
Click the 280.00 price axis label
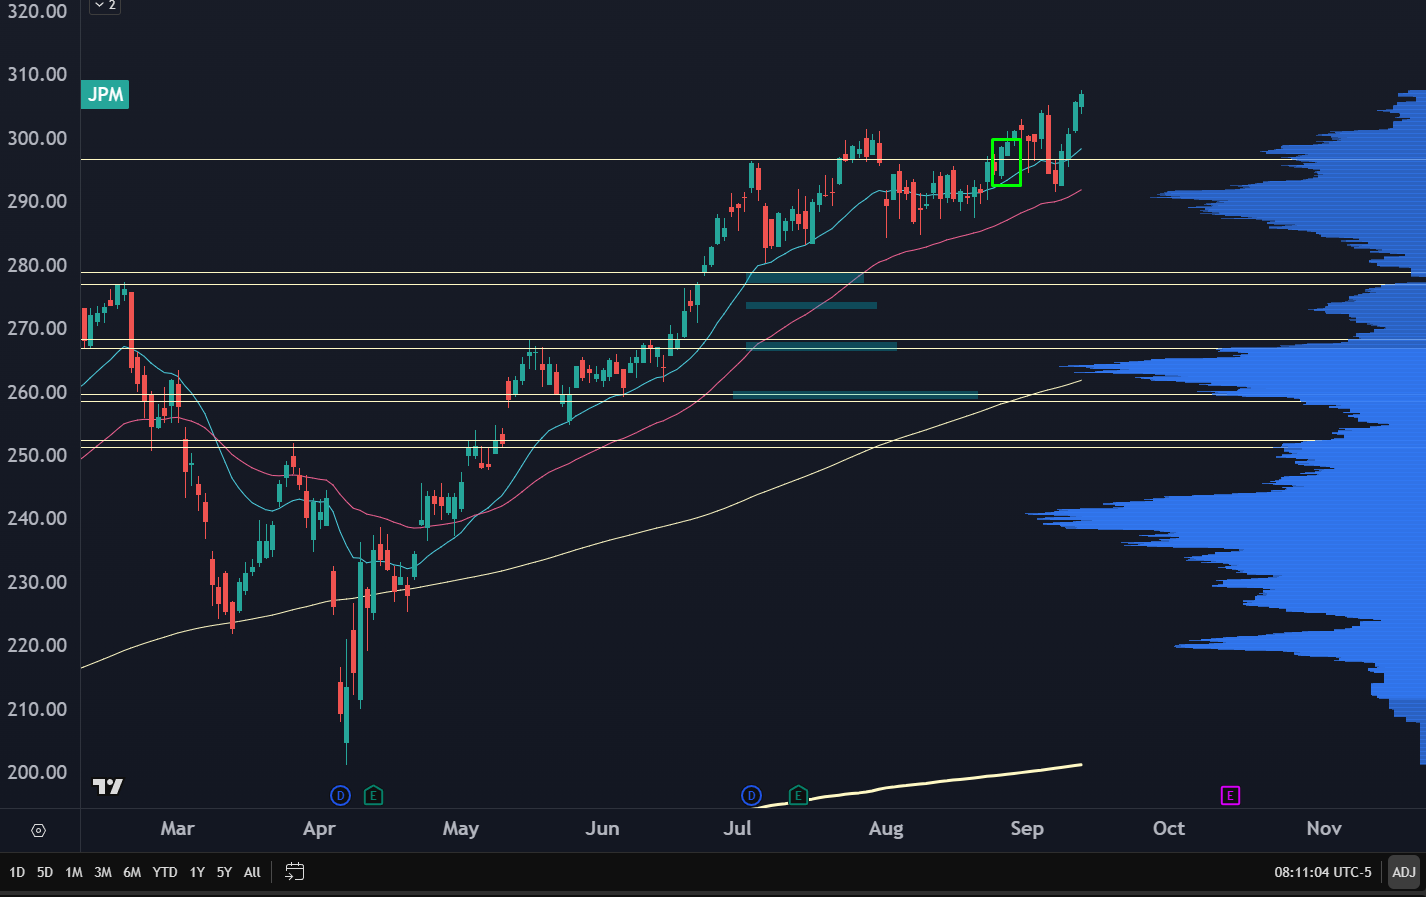coord(37,265)
